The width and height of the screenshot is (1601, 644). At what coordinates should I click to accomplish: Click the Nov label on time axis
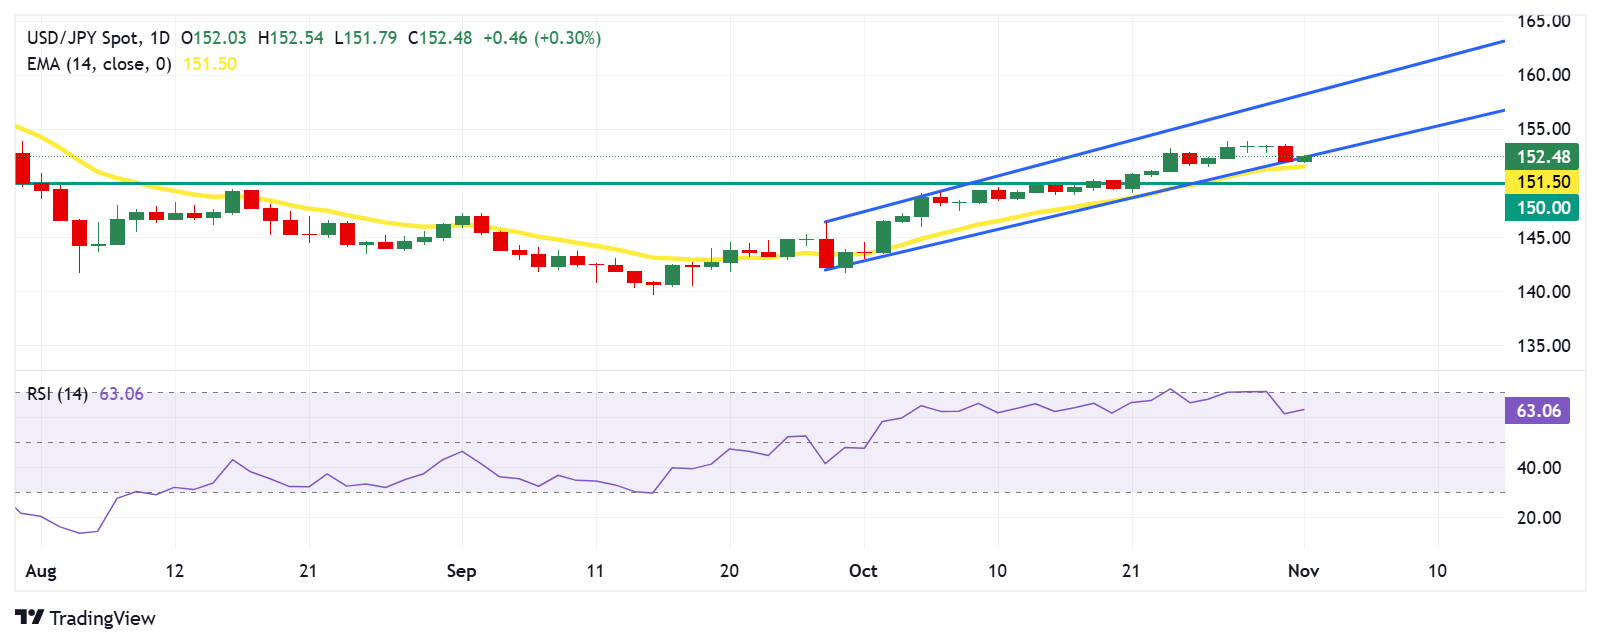(1303, 571)
